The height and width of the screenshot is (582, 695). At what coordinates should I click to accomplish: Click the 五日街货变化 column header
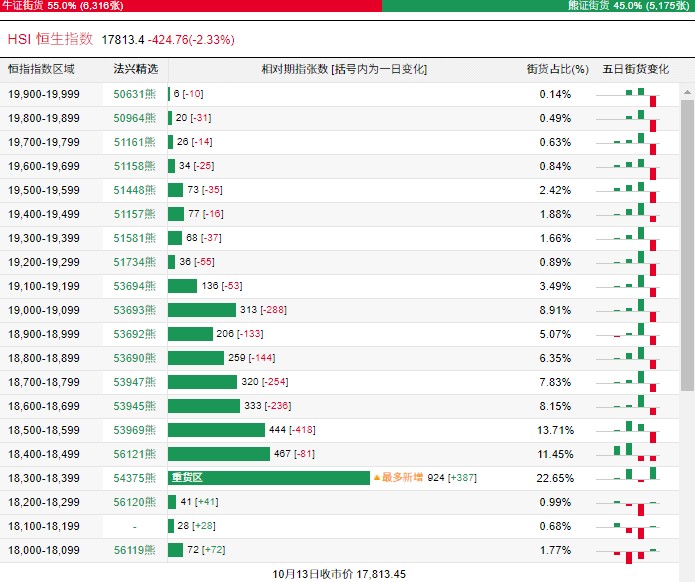coord(636,69)
